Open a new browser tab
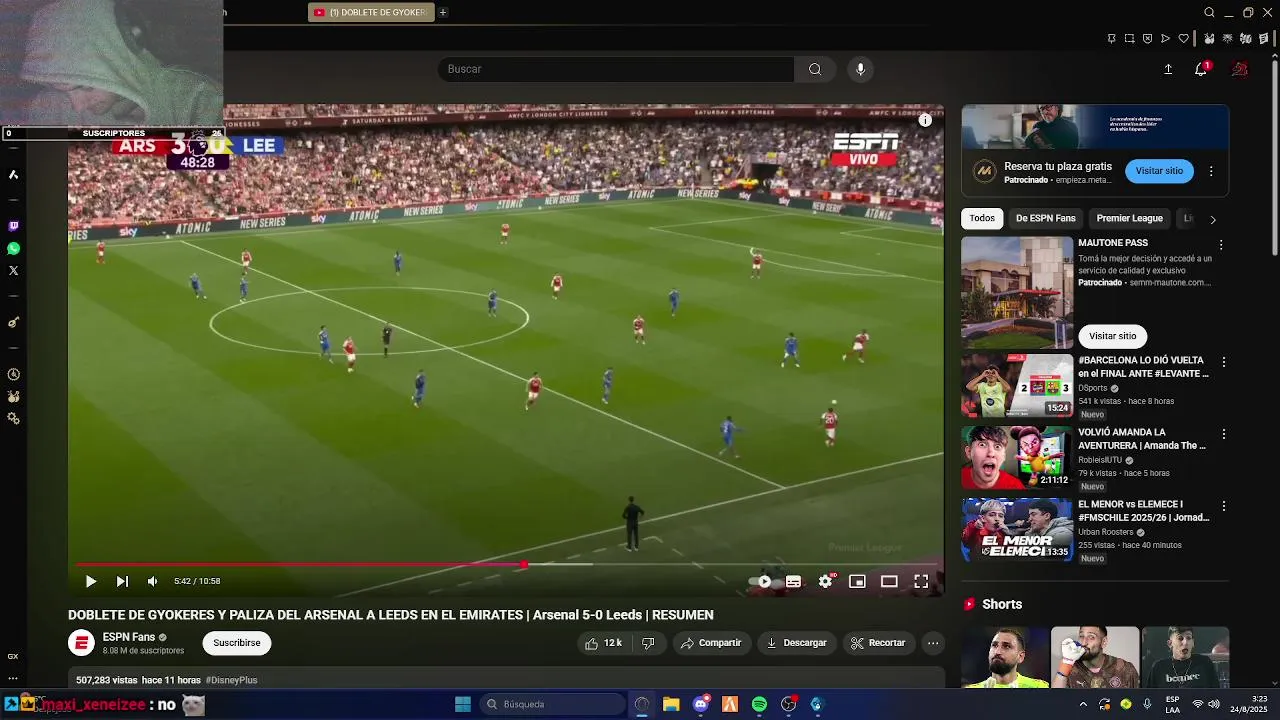The width and height of the screenshot is (1280, 720). tap(443, 12)
